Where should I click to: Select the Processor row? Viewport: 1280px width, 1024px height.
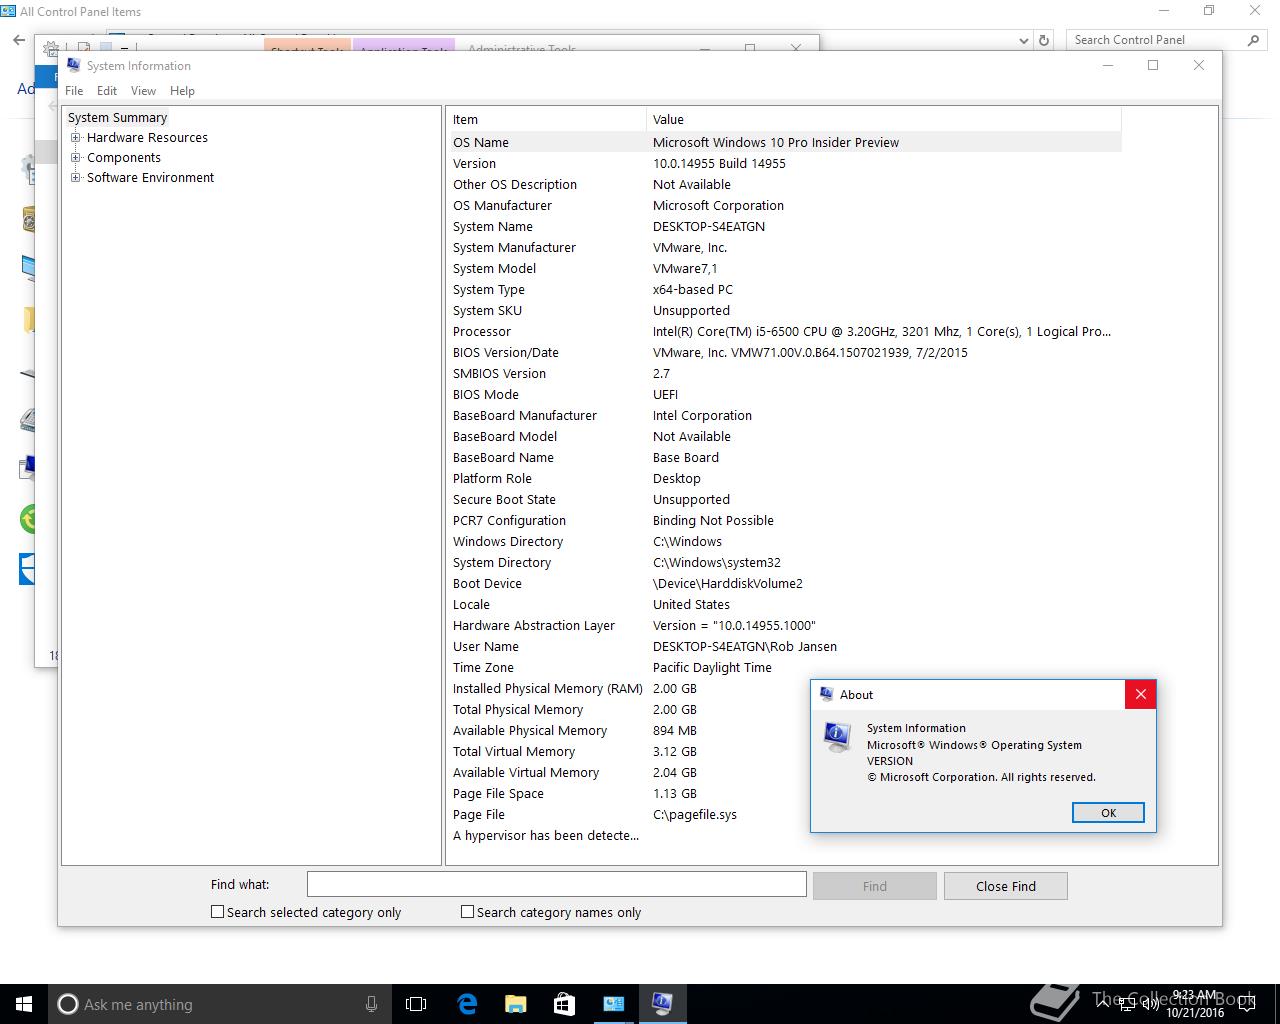[785, 332]
